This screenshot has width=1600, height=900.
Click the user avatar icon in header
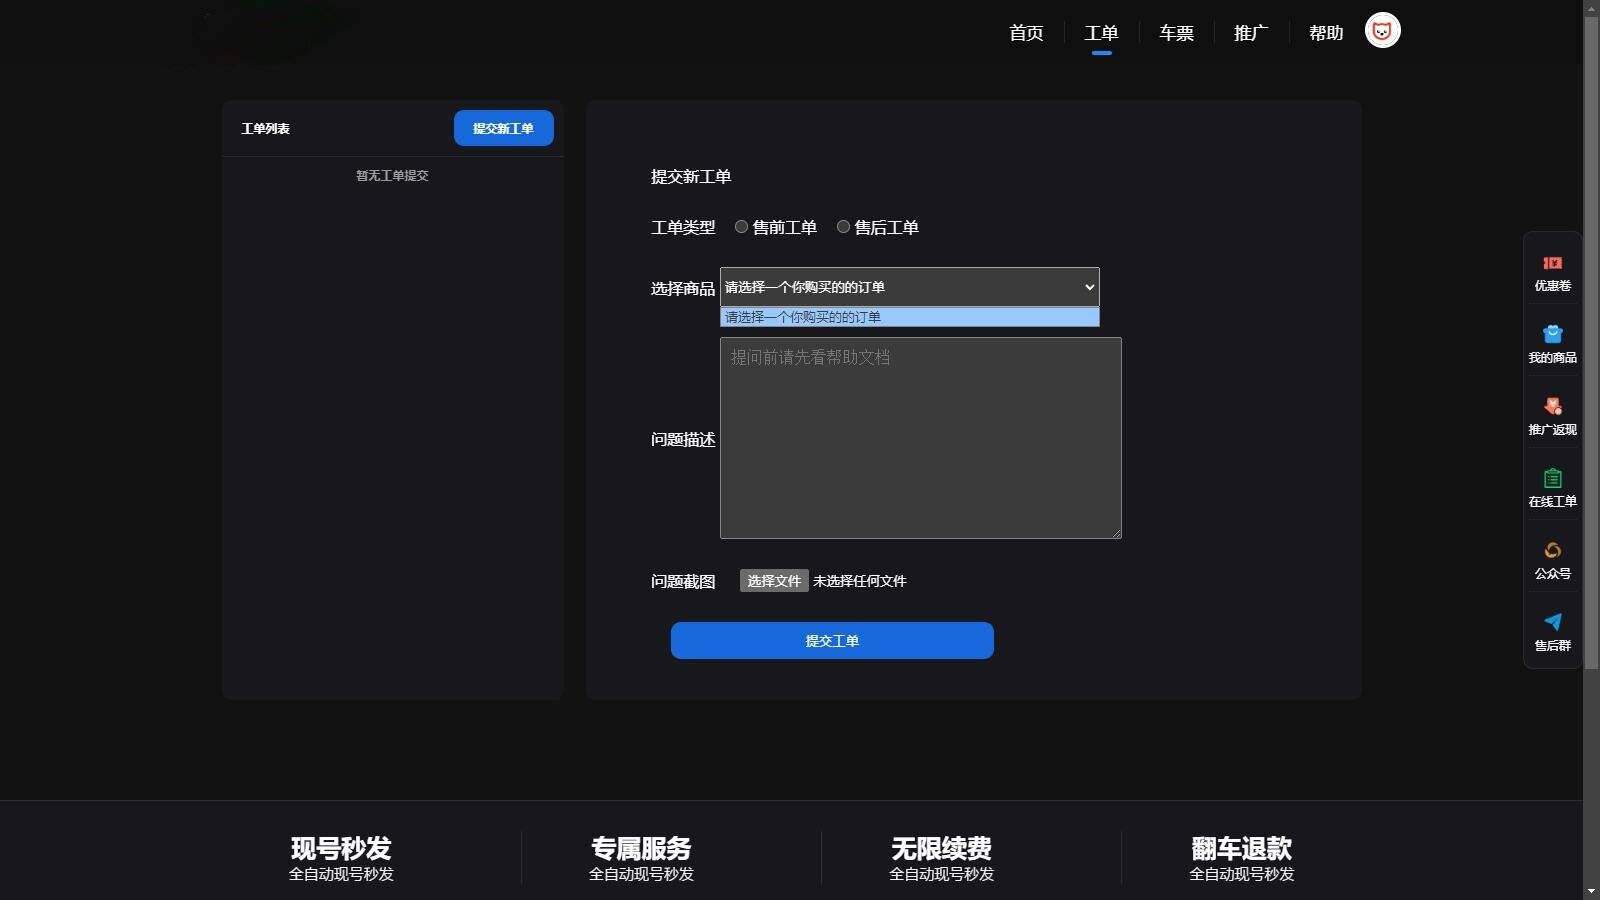1382,31
